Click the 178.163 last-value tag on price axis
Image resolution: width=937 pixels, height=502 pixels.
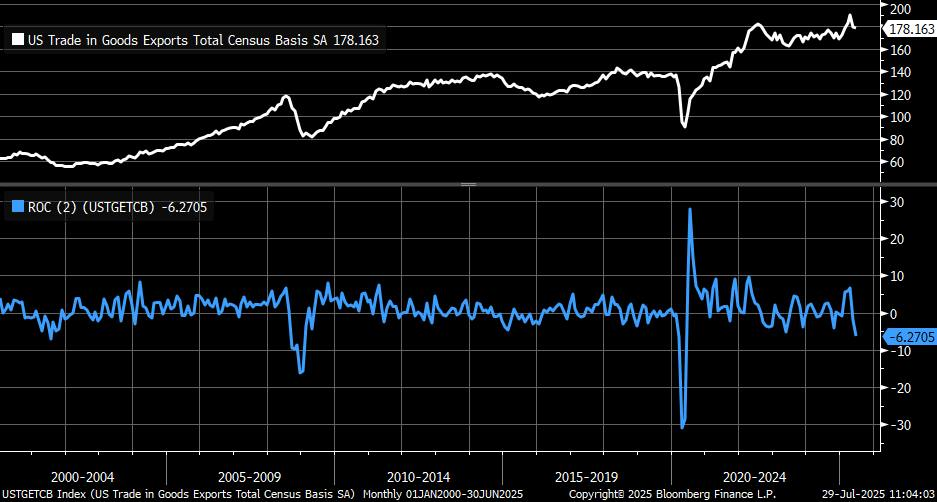[x=910, y=30]
